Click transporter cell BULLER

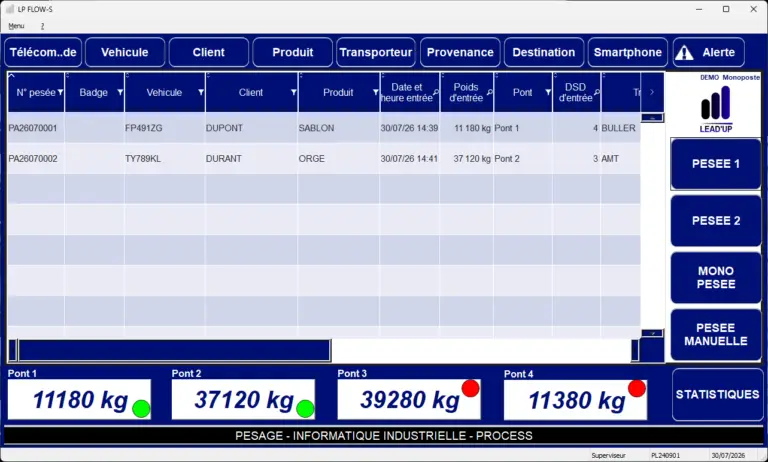tap(619, 128)
